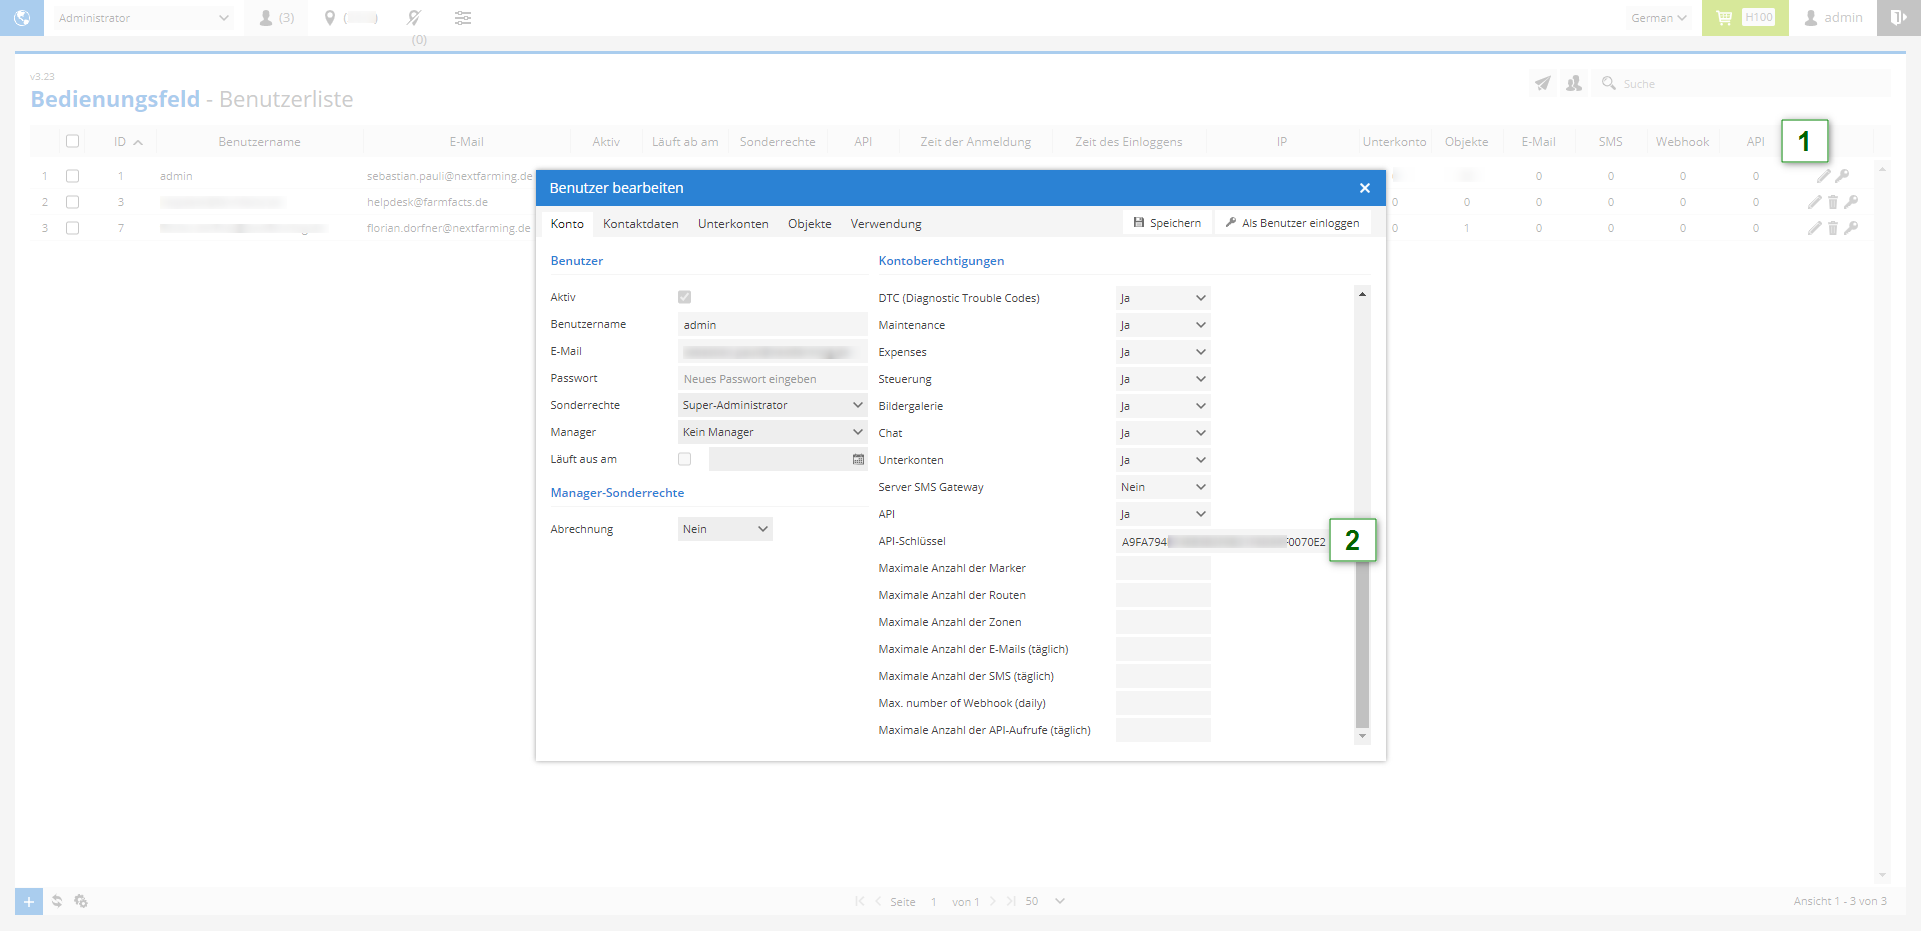This screenshot has height=931, width=1921.
Task: Click the plus icon to add user
Action: coord(29,901)
